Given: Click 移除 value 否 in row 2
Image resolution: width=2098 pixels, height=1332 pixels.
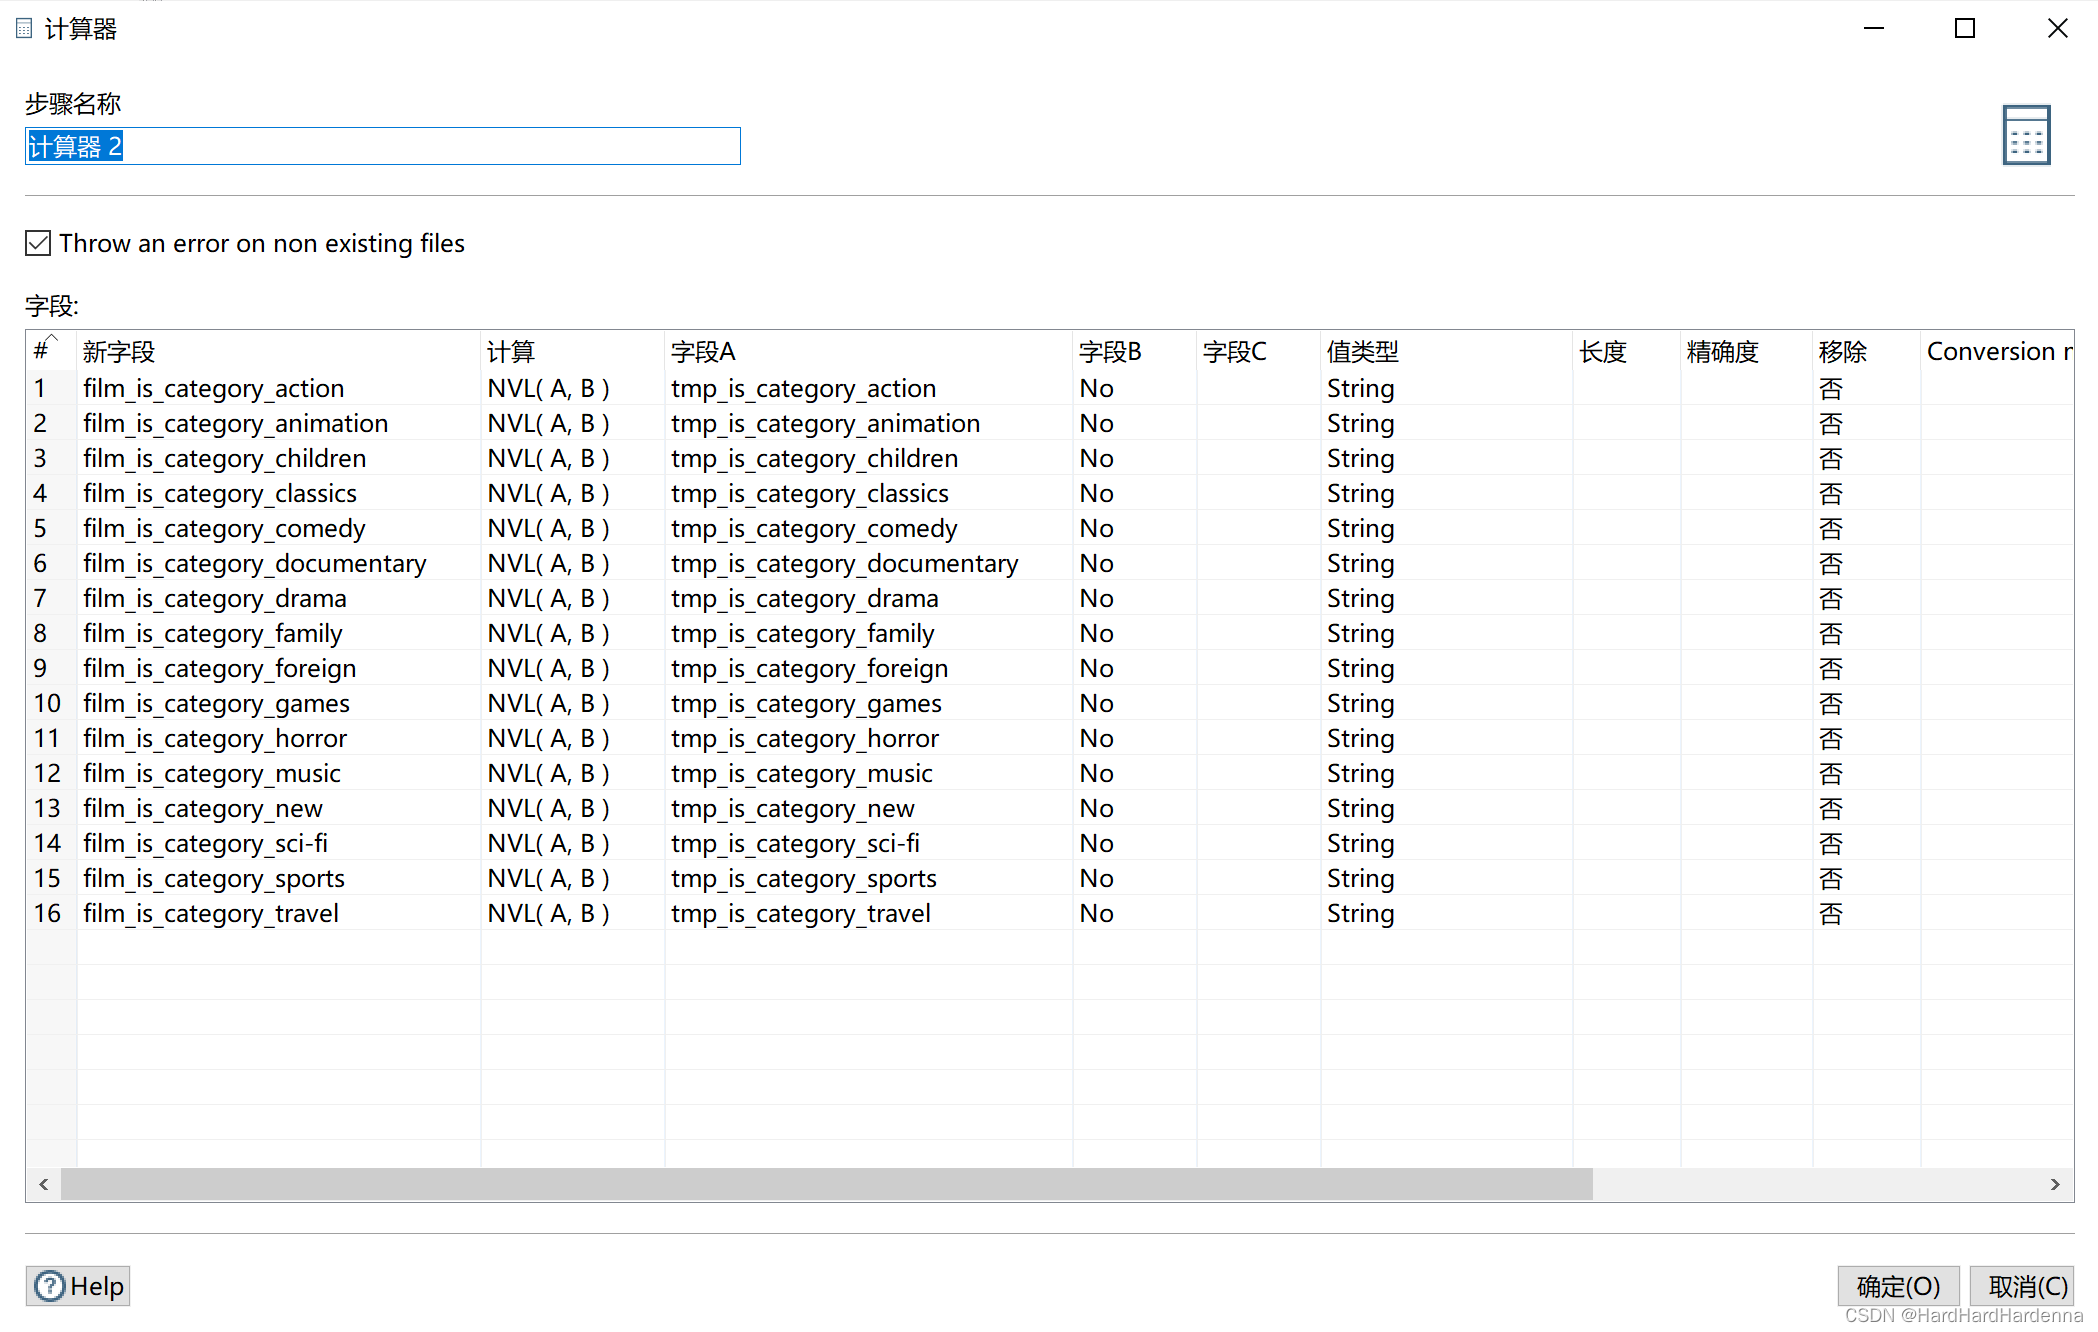Looking at the screenshot, I should click(1867, 423).
